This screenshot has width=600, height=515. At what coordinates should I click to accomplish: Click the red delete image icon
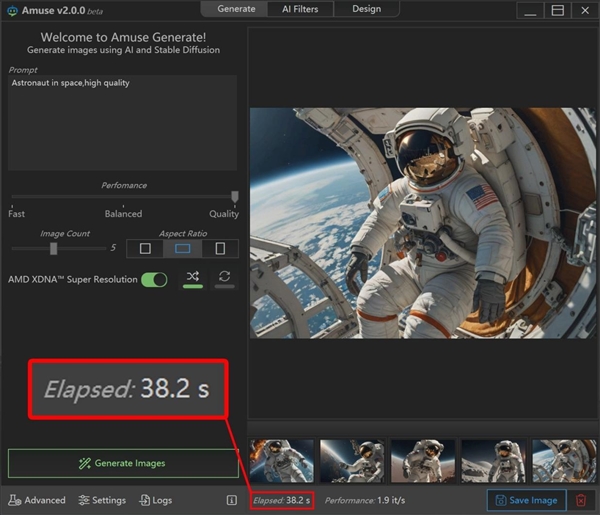tap(581, 500)
